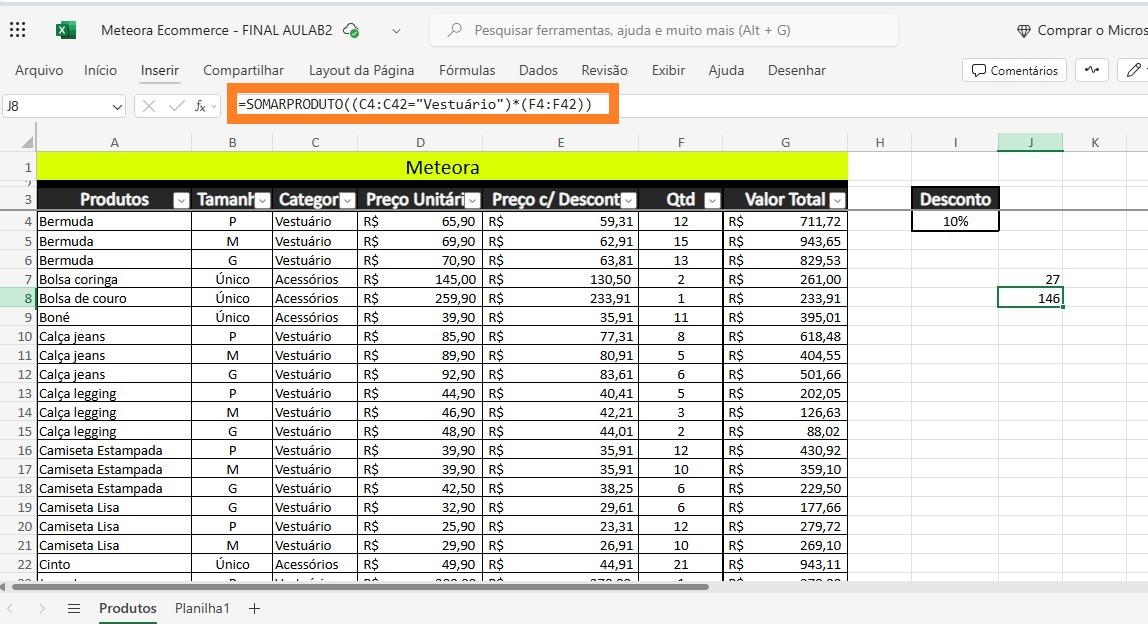The width and height of the screenshot is (1148, 624).
Task: Open the Produtos column filter dropdown
Action: click(181, 200)
